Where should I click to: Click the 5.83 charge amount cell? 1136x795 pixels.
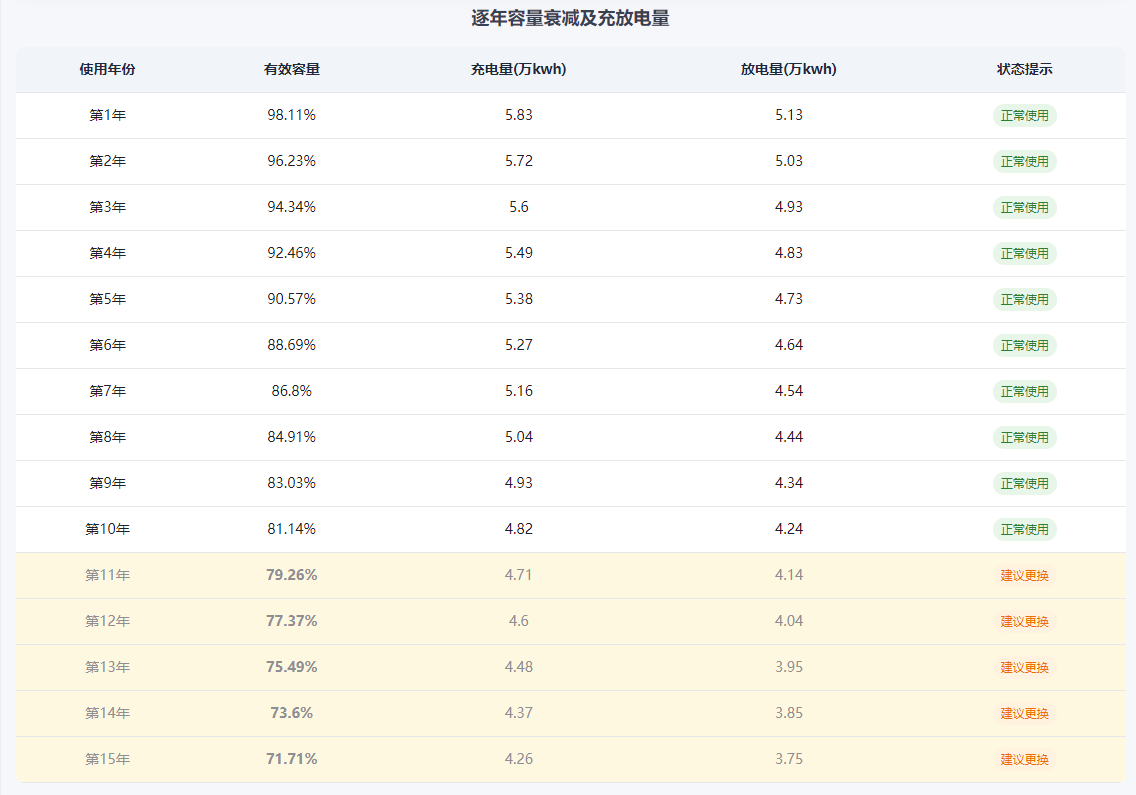518,115
